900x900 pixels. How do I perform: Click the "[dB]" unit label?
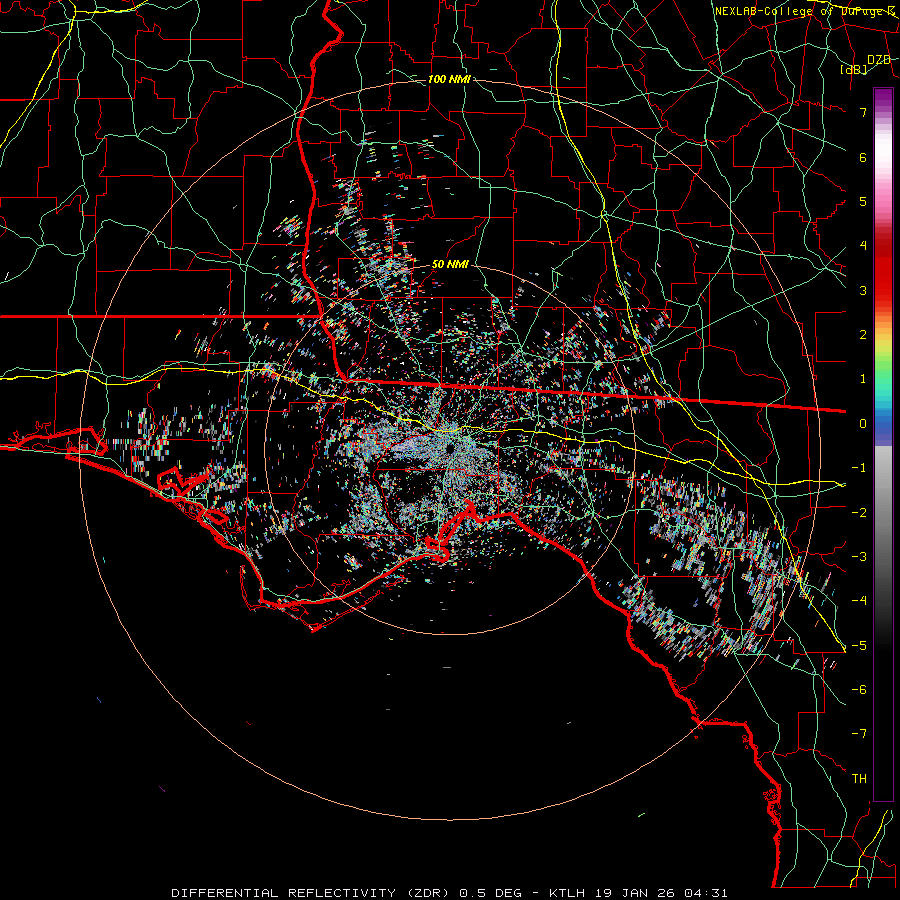pyautogui.click(x=853, y=69)
